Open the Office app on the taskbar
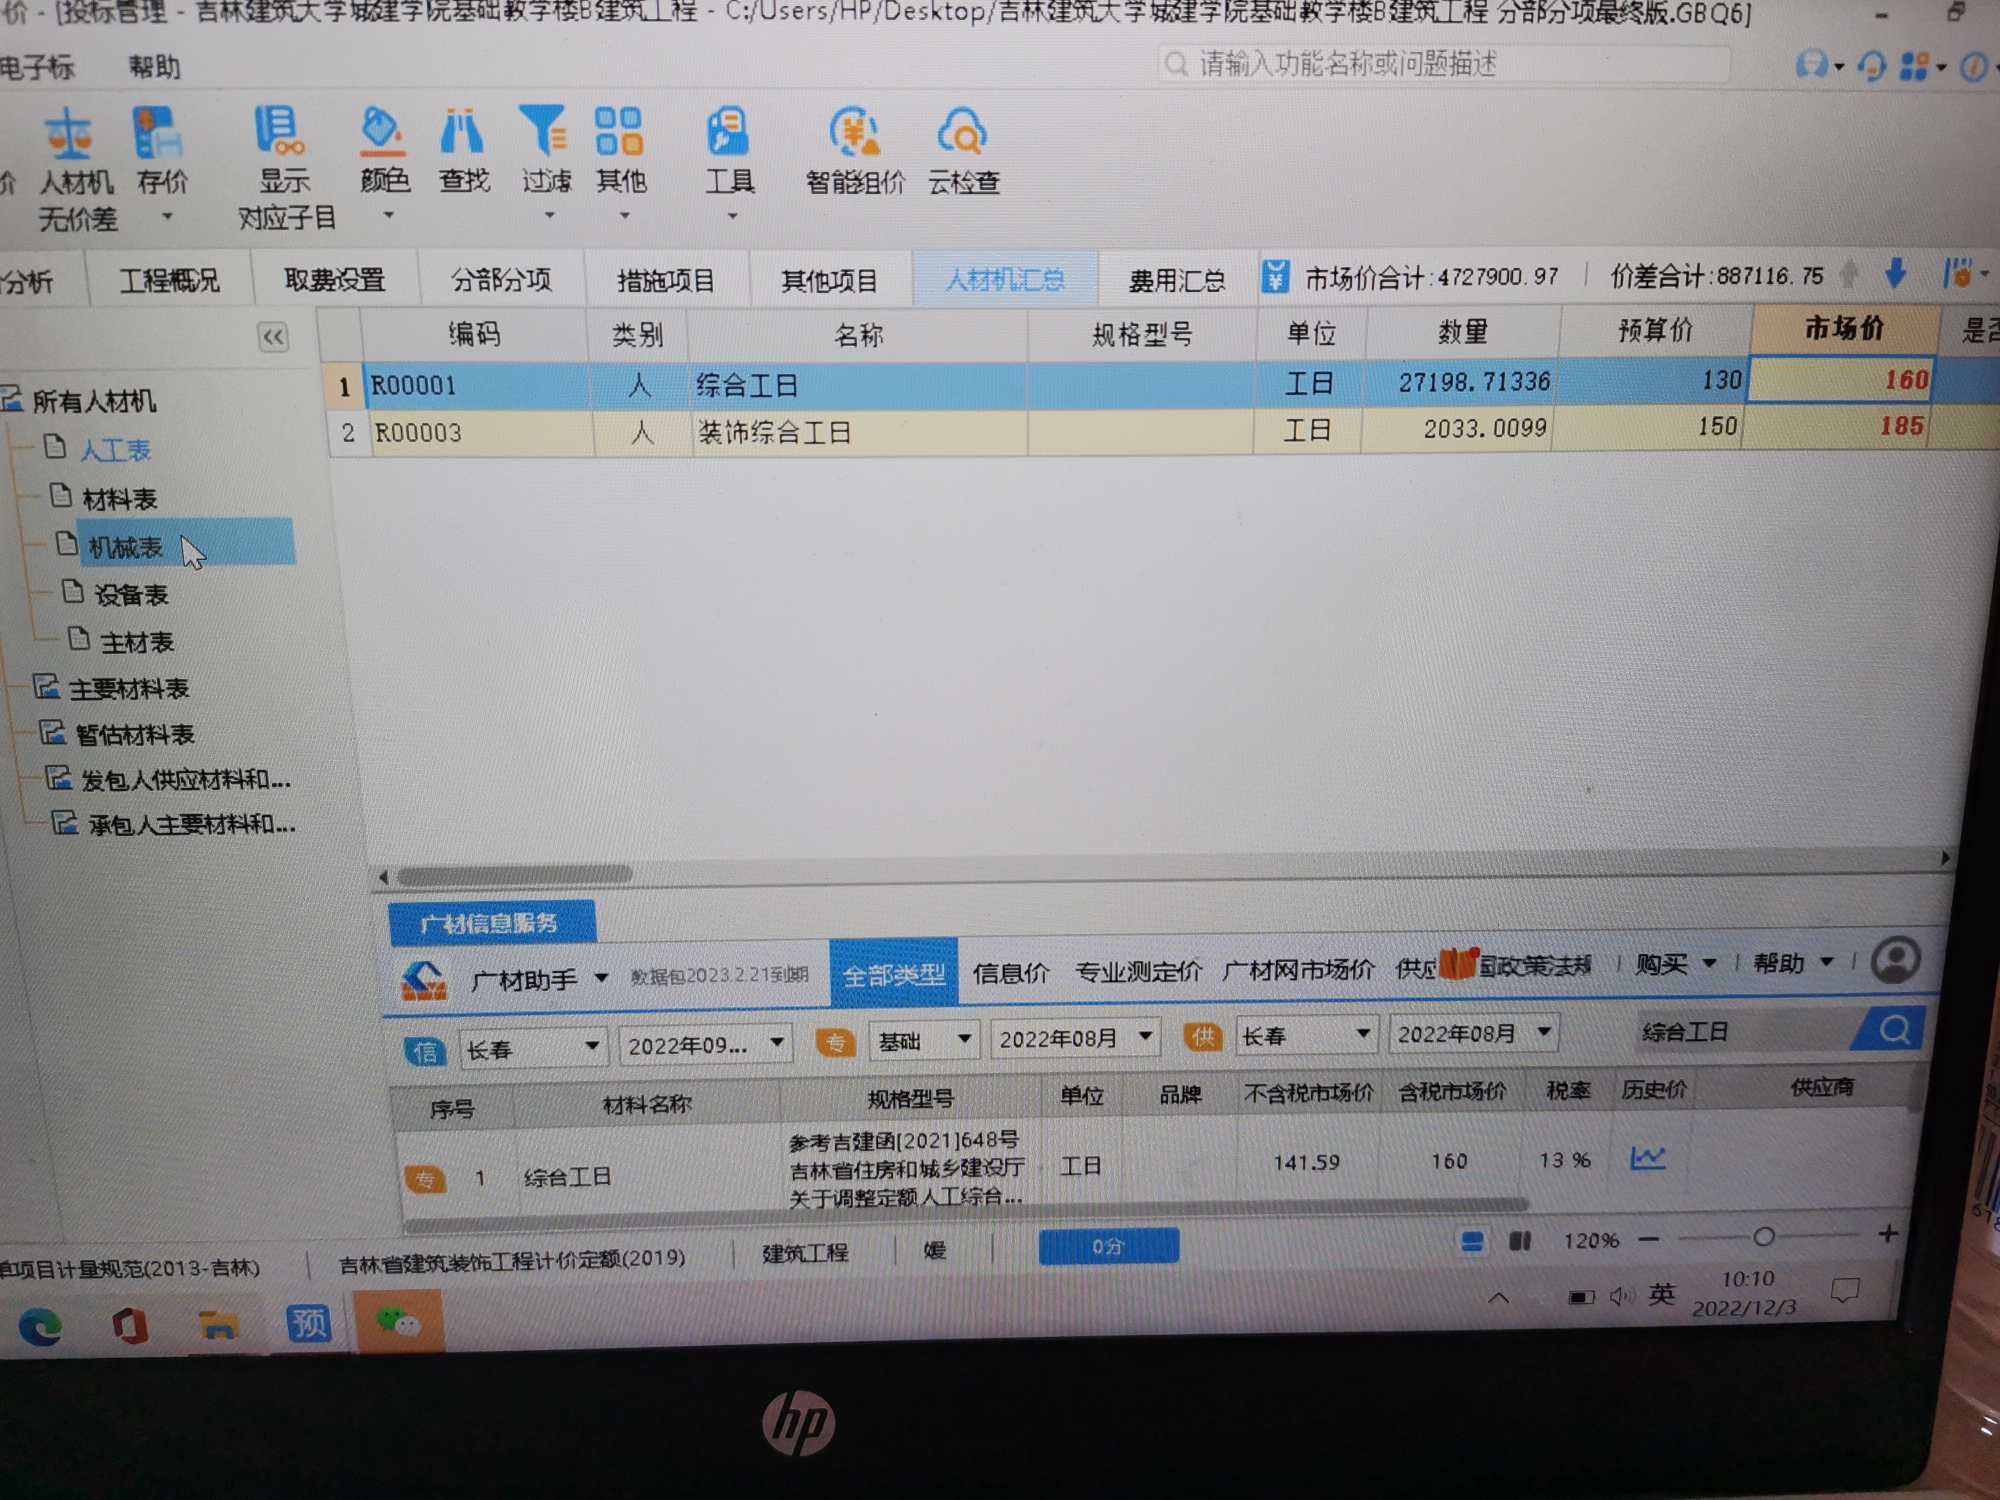The width and height of the screenshot is (2000, 1500). [130, 1326]
